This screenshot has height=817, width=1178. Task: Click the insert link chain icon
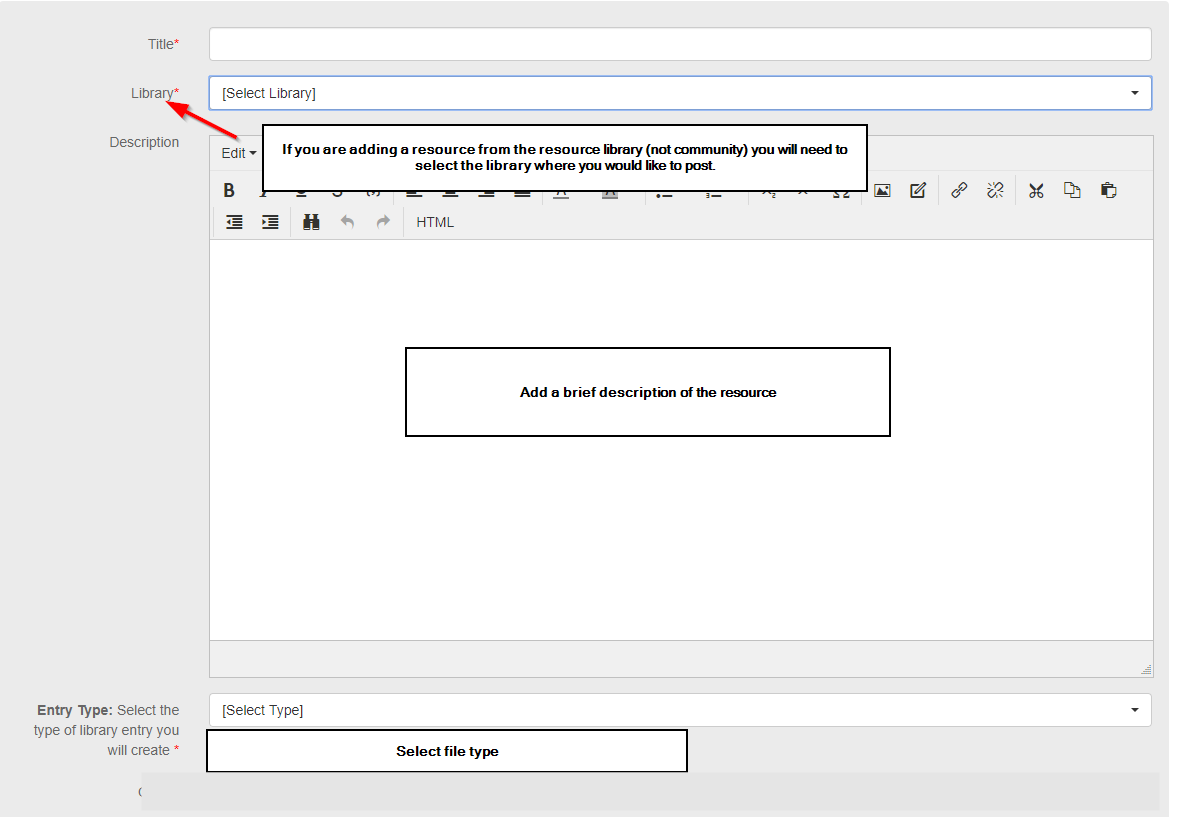959,191
